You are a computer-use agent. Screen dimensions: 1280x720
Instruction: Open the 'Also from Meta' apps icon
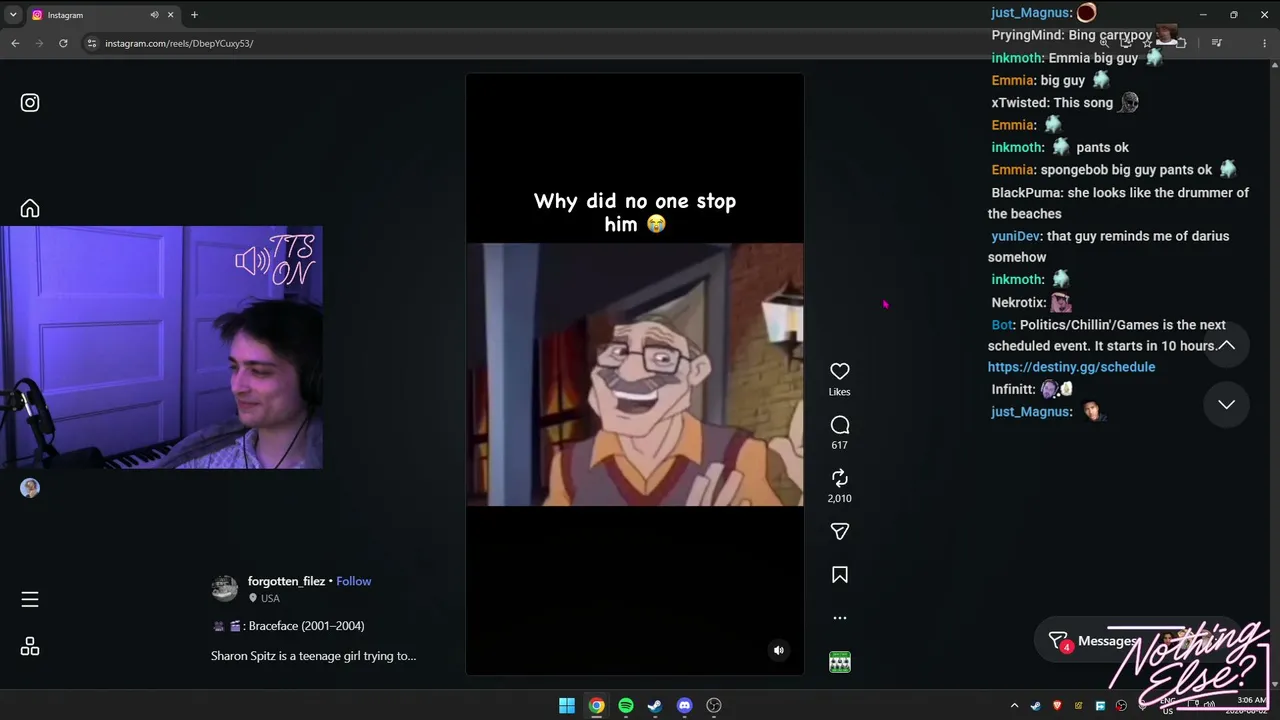30,646
